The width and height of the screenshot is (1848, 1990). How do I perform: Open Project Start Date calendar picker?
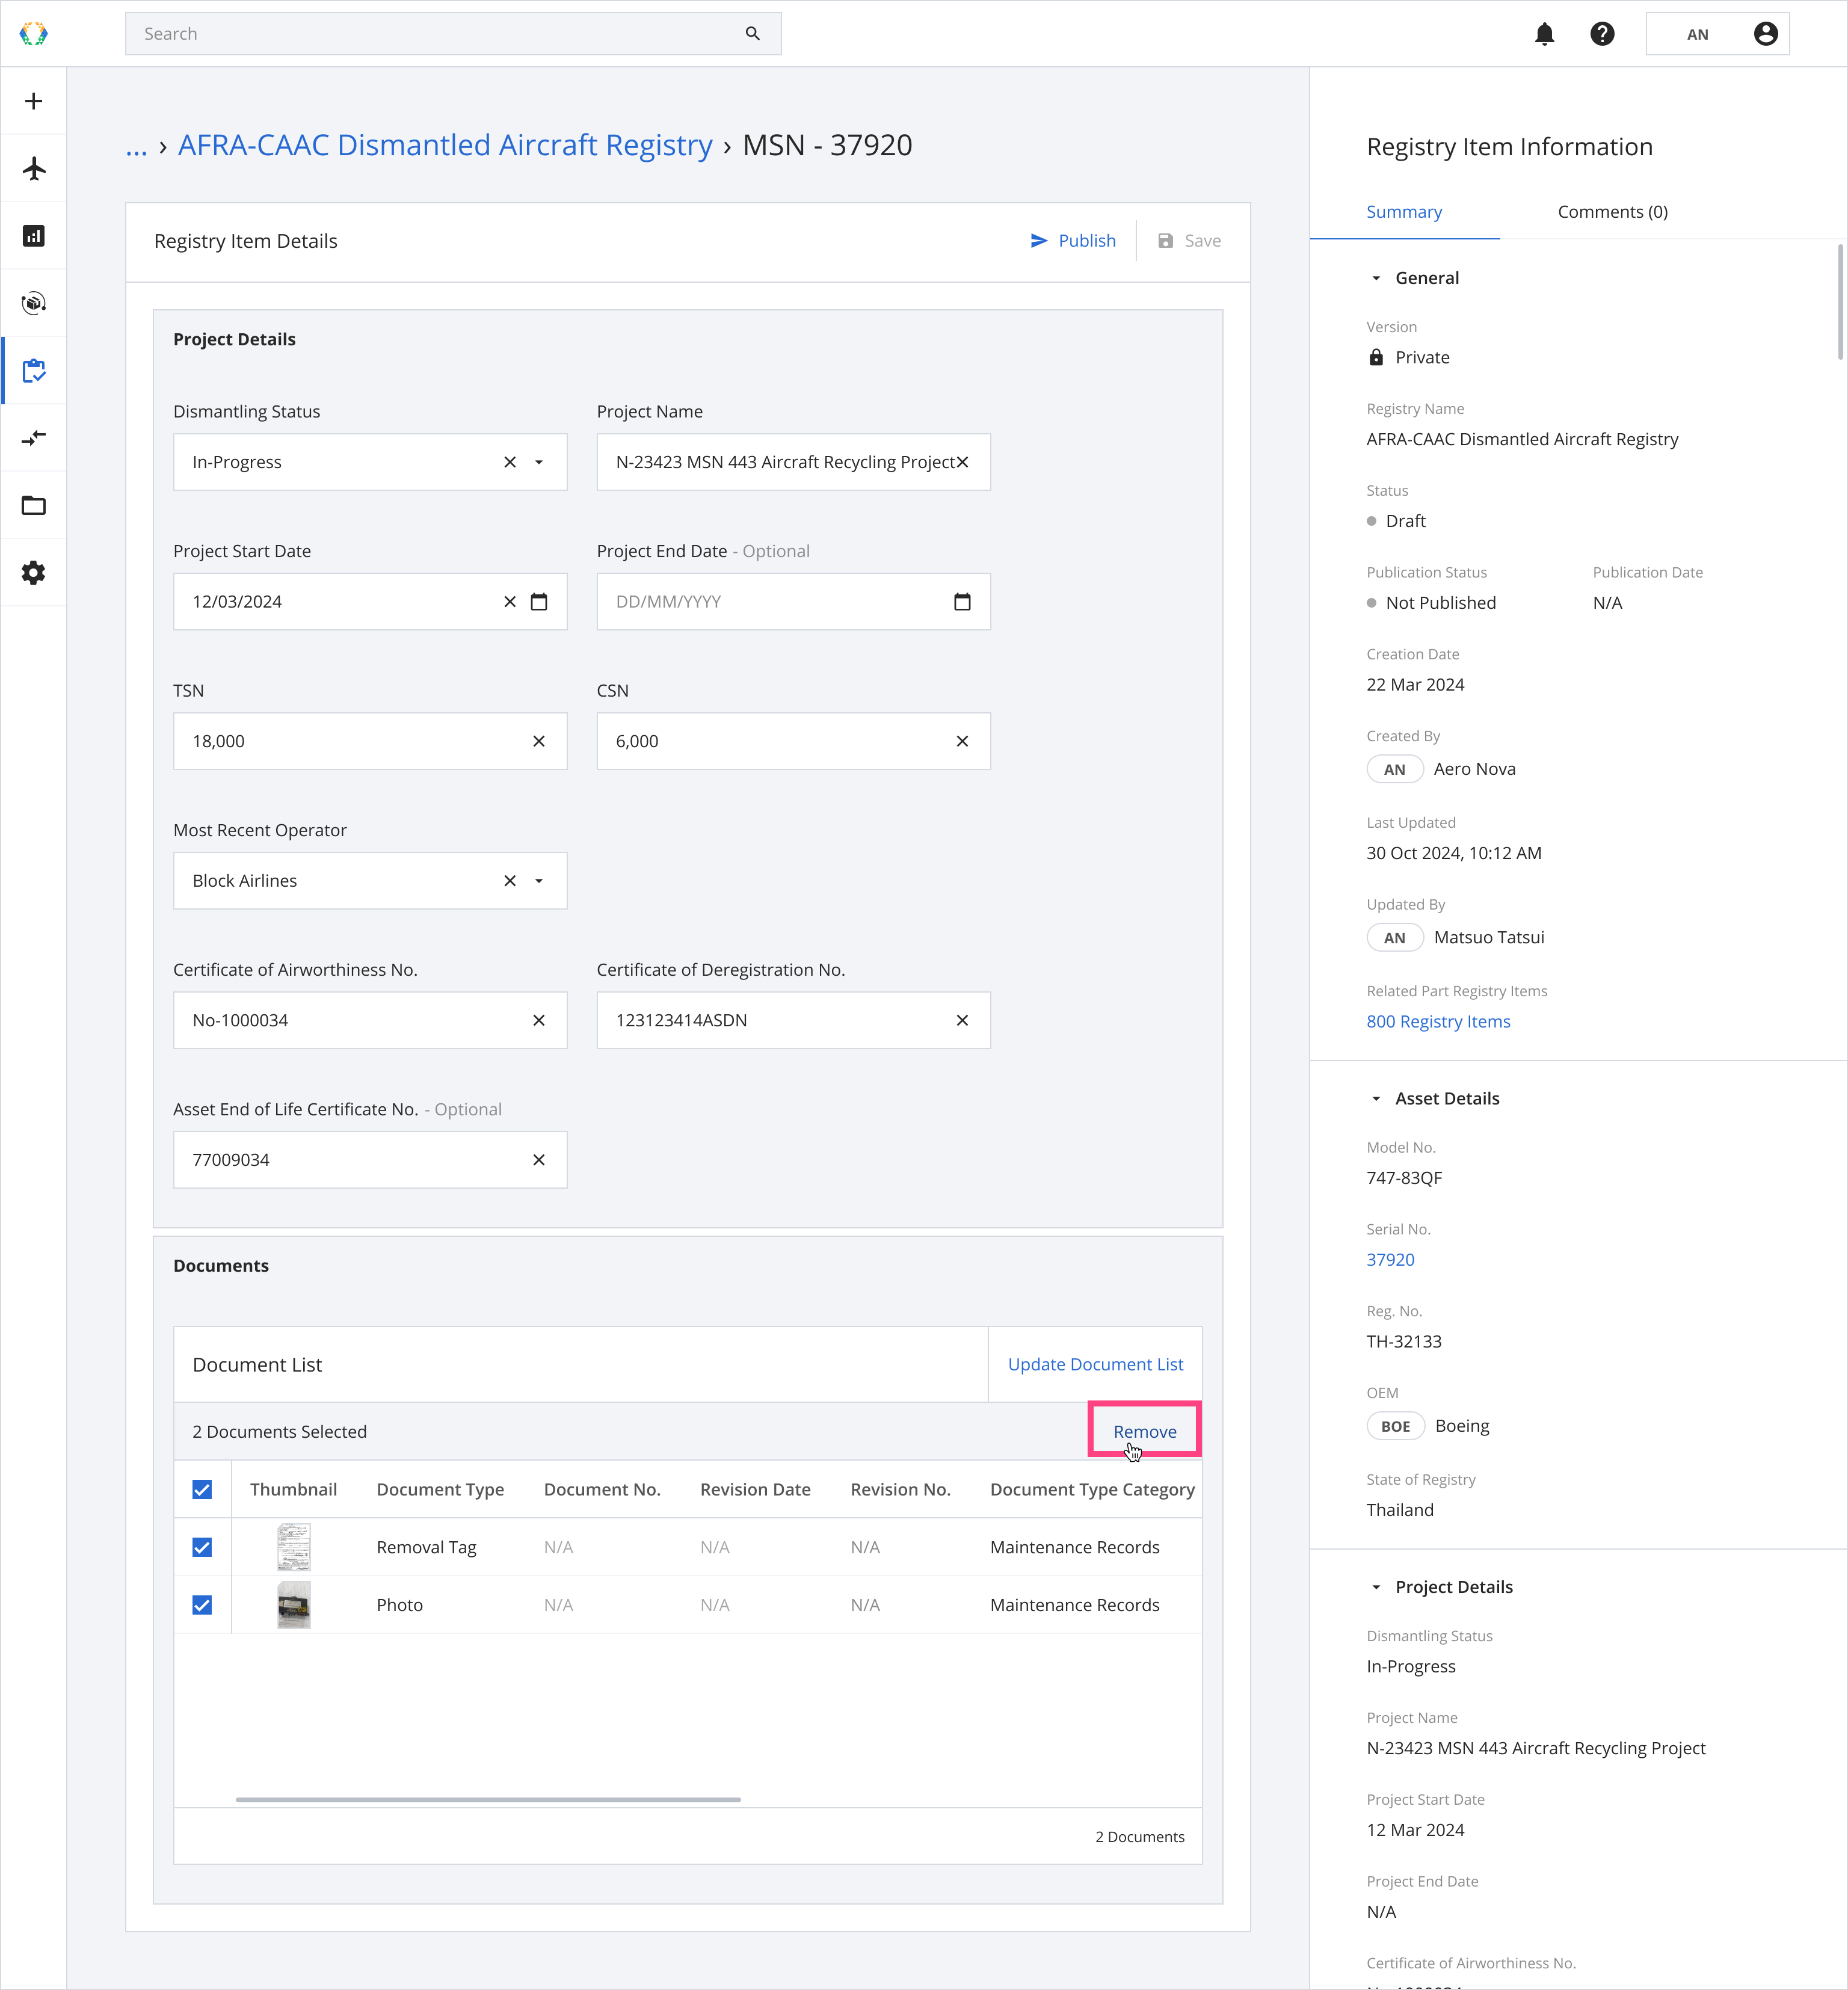[x=539, y=602]
